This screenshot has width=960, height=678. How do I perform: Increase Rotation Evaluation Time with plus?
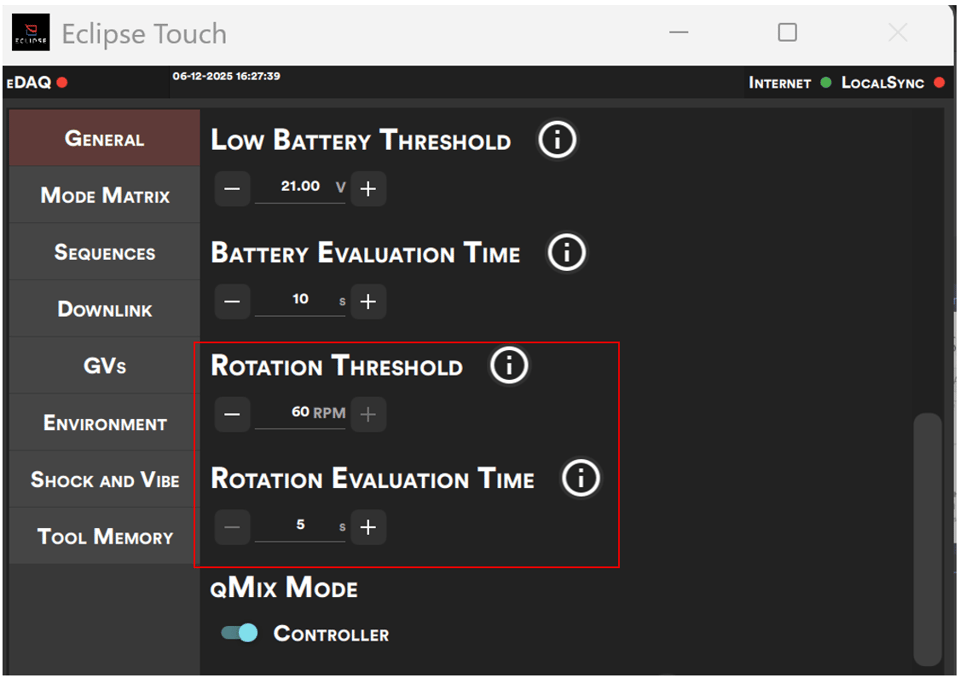pyautogui.click(x=368, y=527)
